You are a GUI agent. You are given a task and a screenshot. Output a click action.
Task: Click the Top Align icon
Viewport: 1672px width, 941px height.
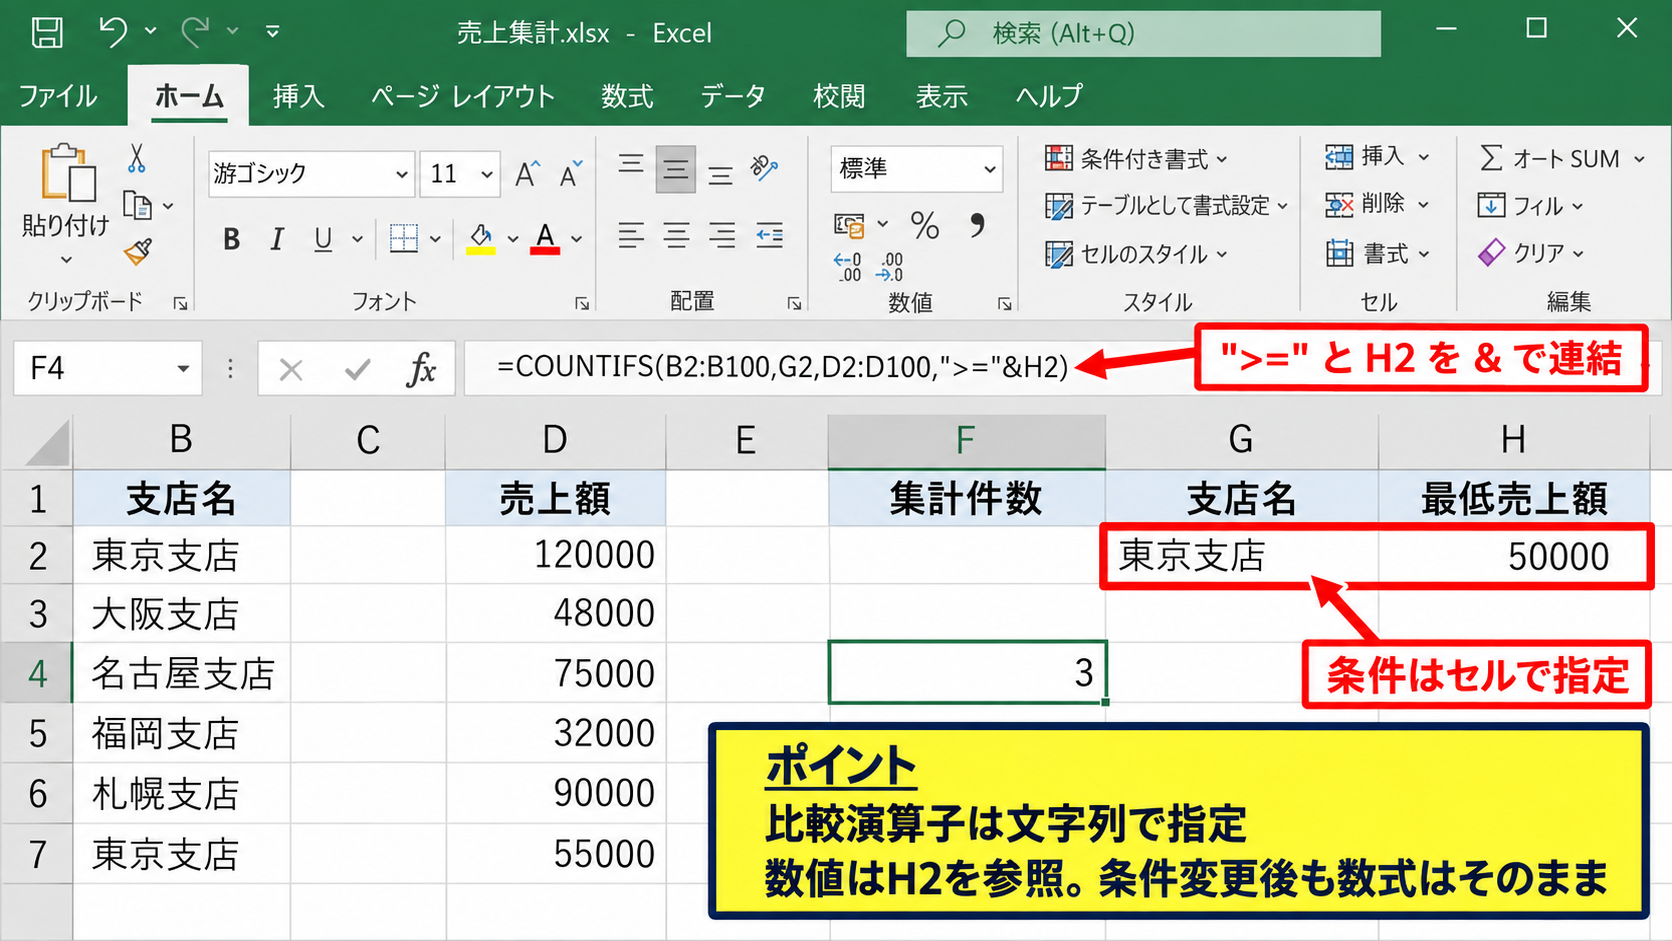(631, 165)
